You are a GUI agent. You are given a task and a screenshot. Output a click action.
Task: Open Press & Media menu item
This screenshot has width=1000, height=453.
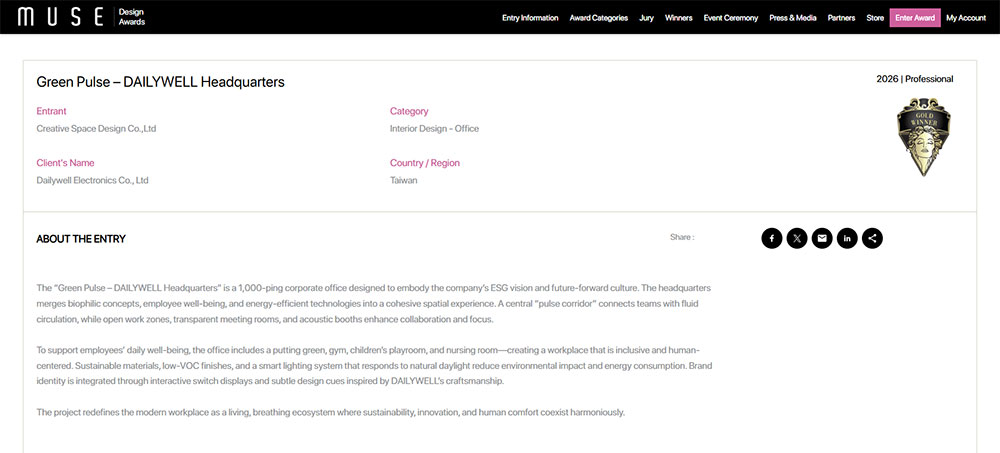pyautogui.click(x=793, y=18)
